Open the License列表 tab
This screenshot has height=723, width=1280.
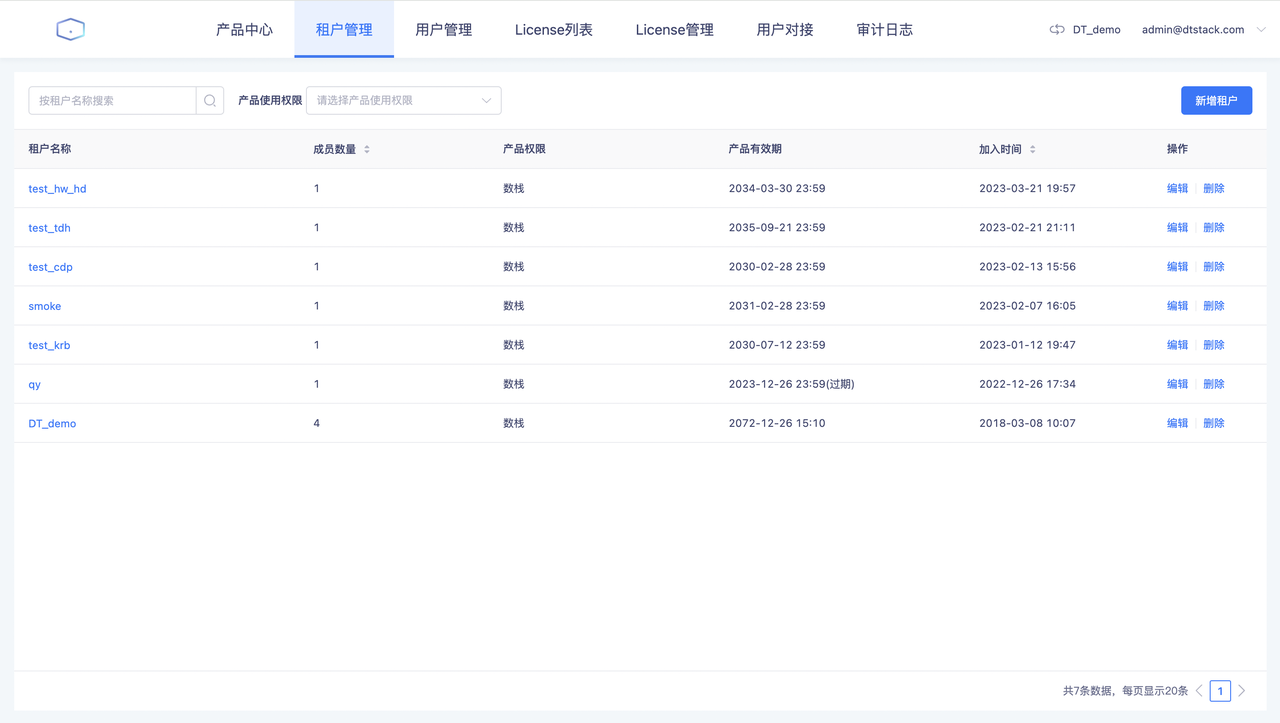pos(554,30)
